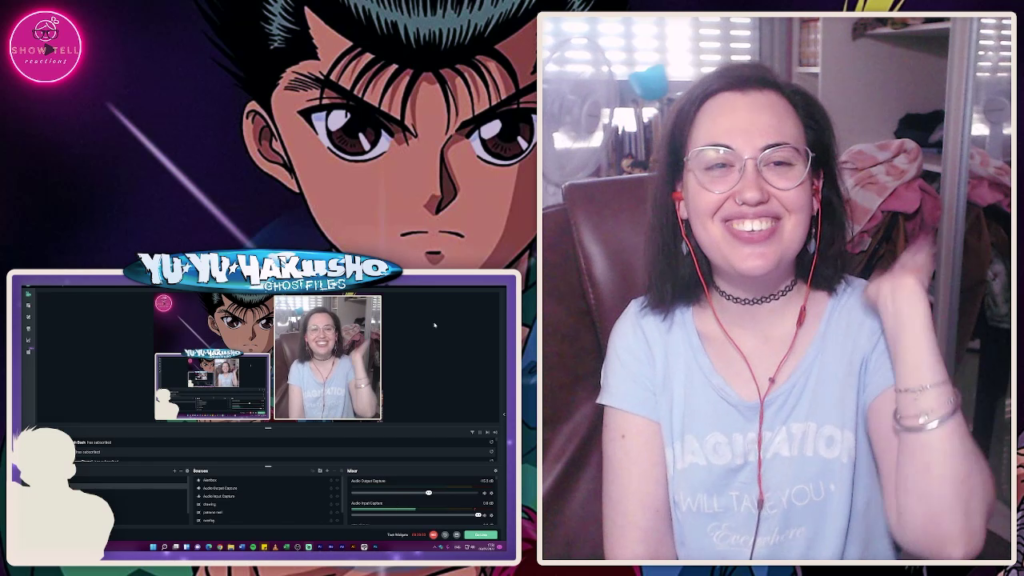Open the top Editor icon in sidebar
Image resolution: width=1024 pixels, height=576 pixels.
click(28, 294)
